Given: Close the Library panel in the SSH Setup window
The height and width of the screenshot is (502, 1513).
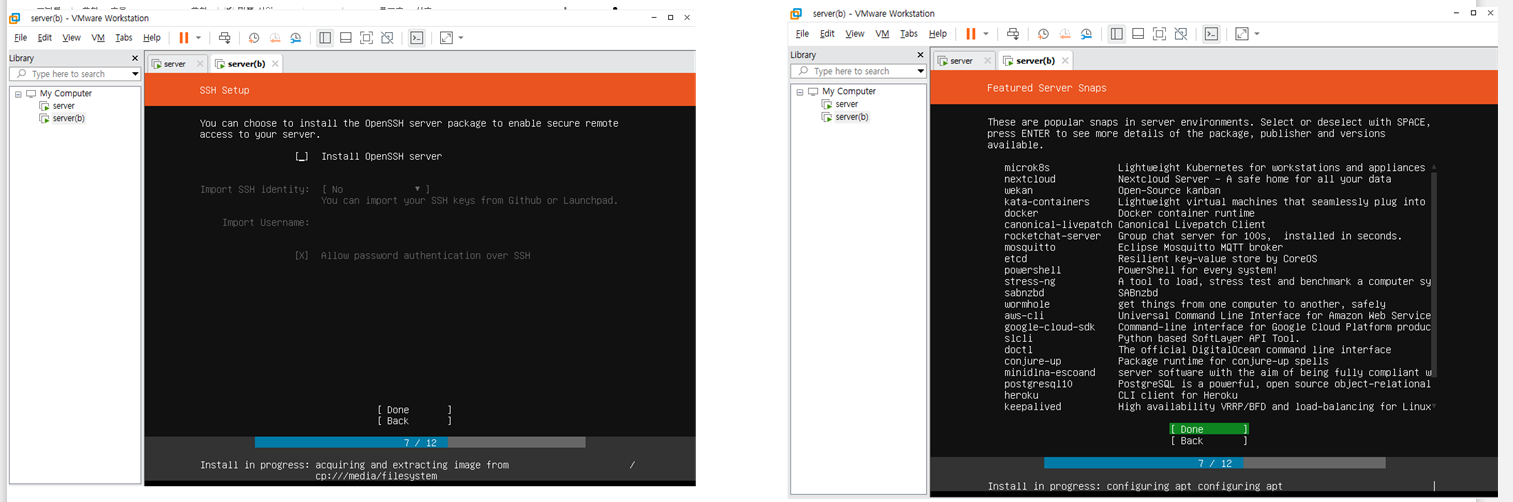Looking at the screenshot, I should 135,58.
